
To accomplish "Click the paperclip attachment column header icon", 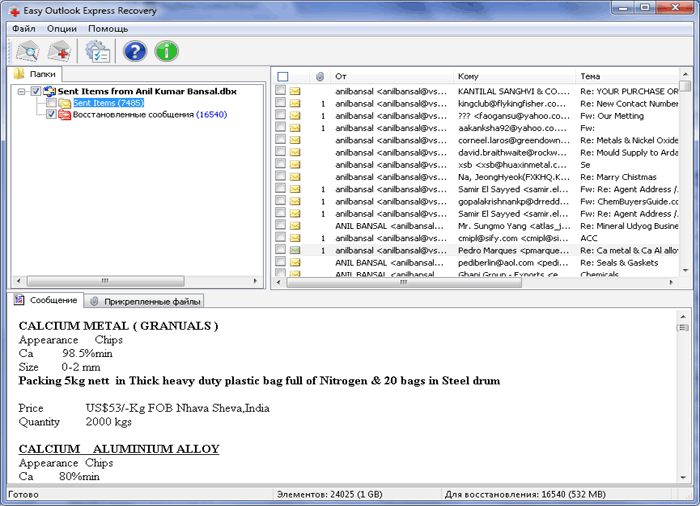I will click(320, 76).
